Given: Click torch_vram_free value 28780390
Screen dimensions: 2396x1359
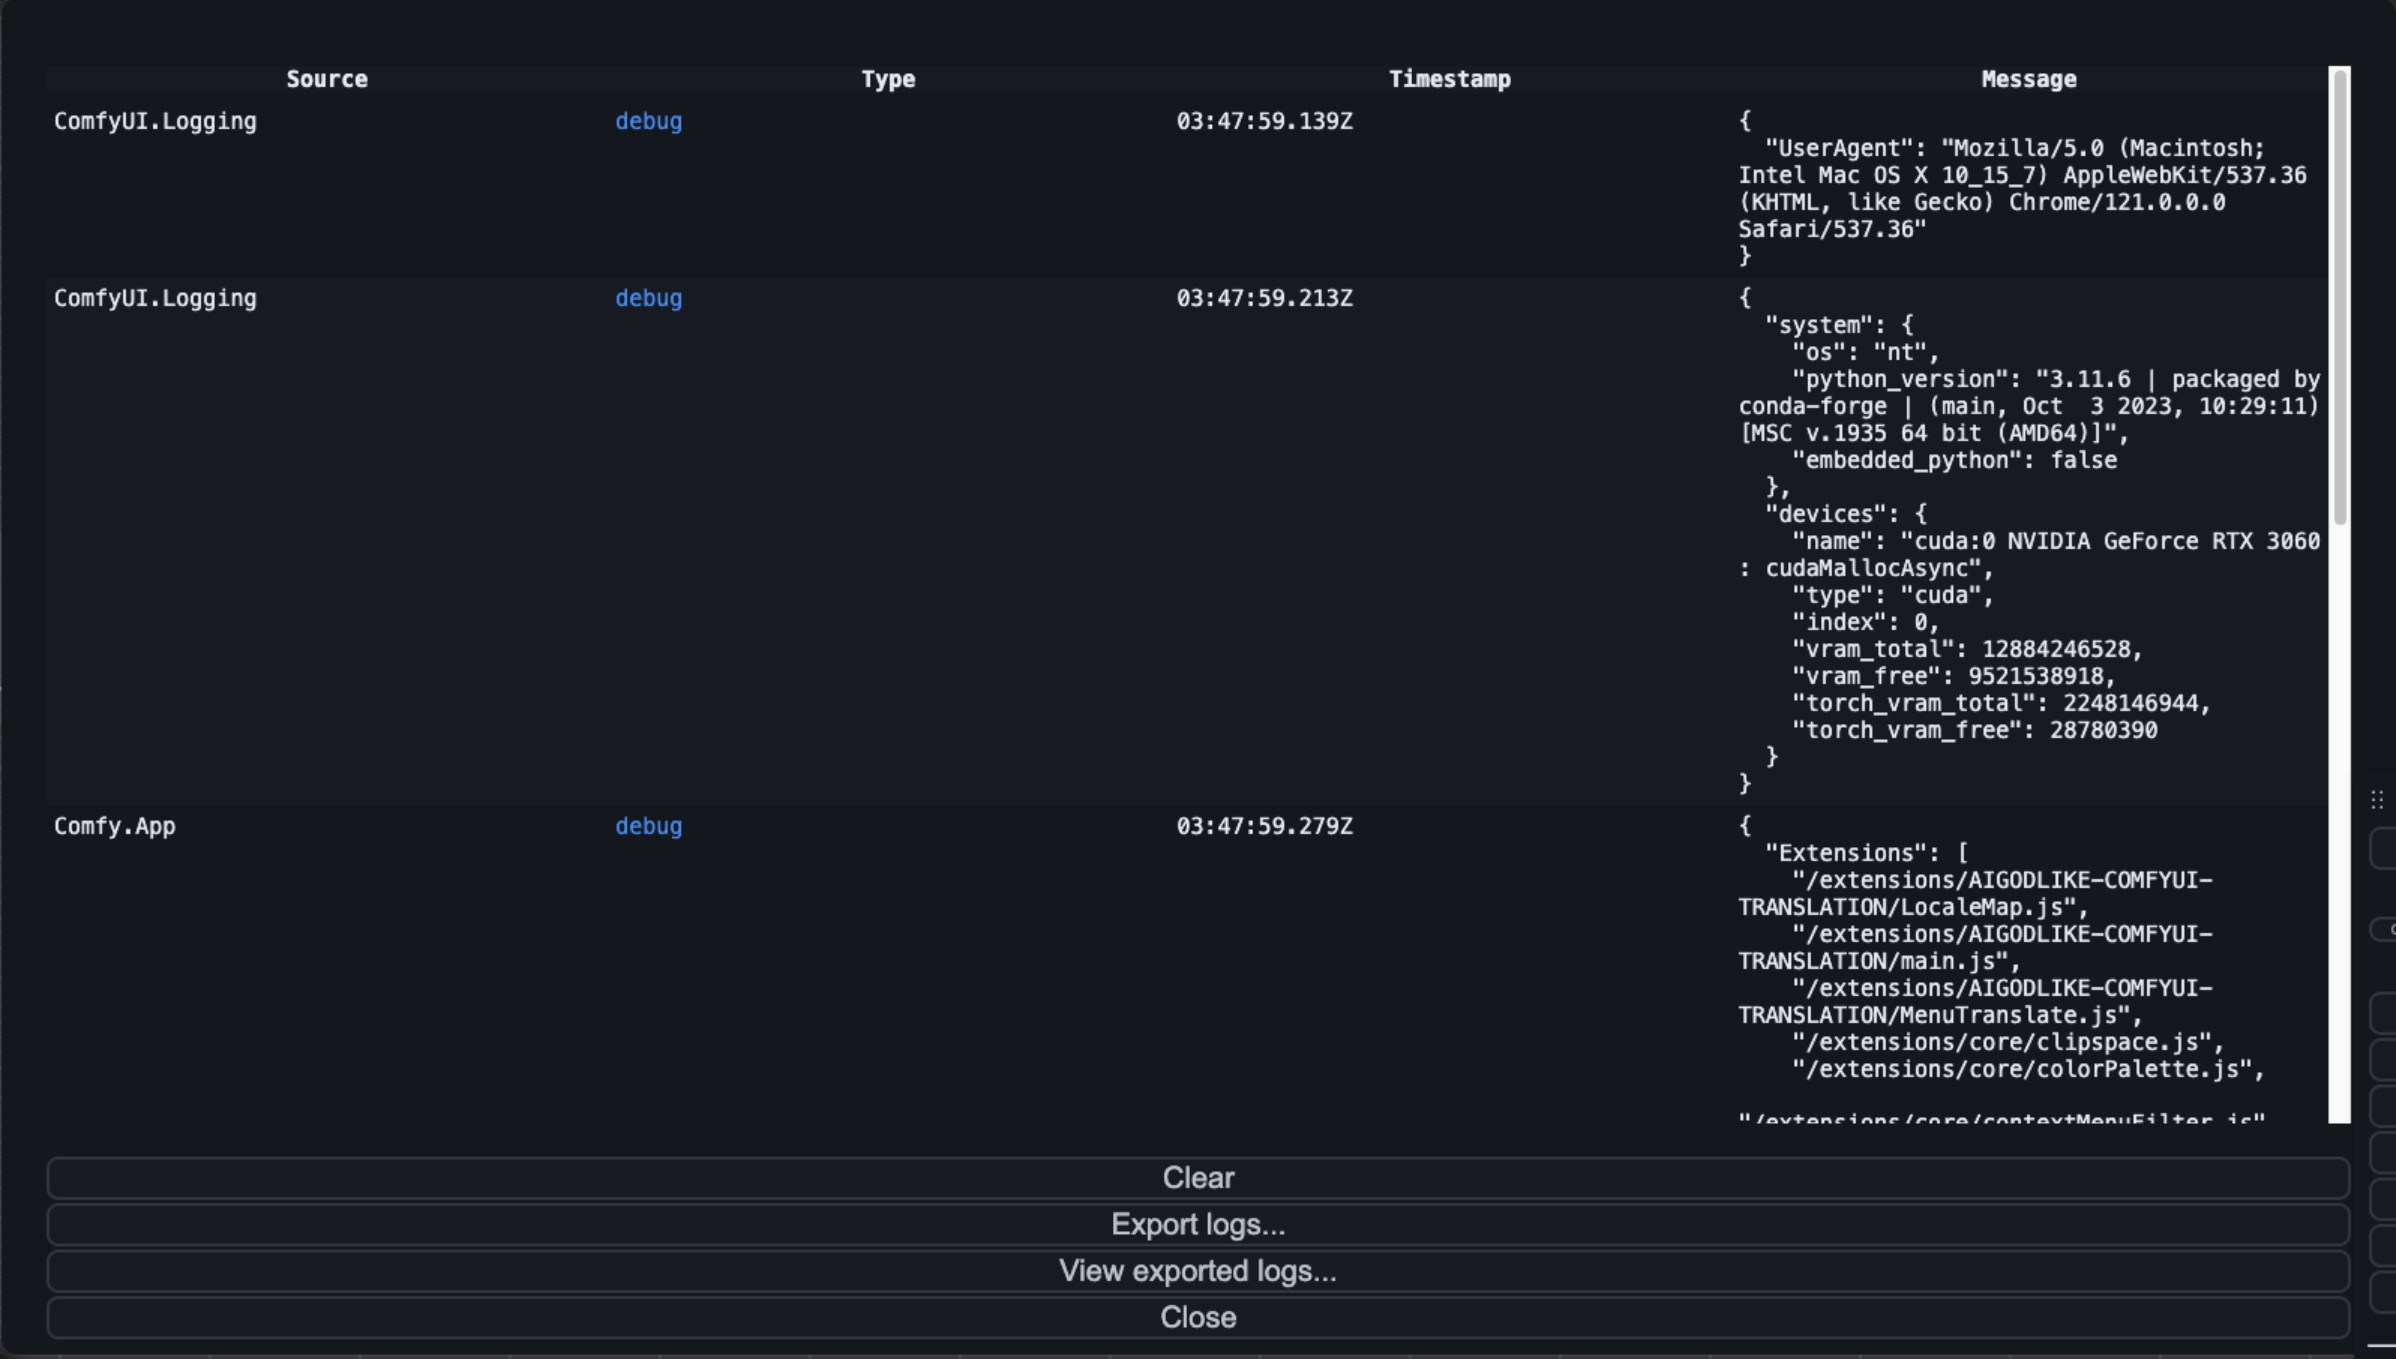Looking at the screenshot, I should (2103, 730).
